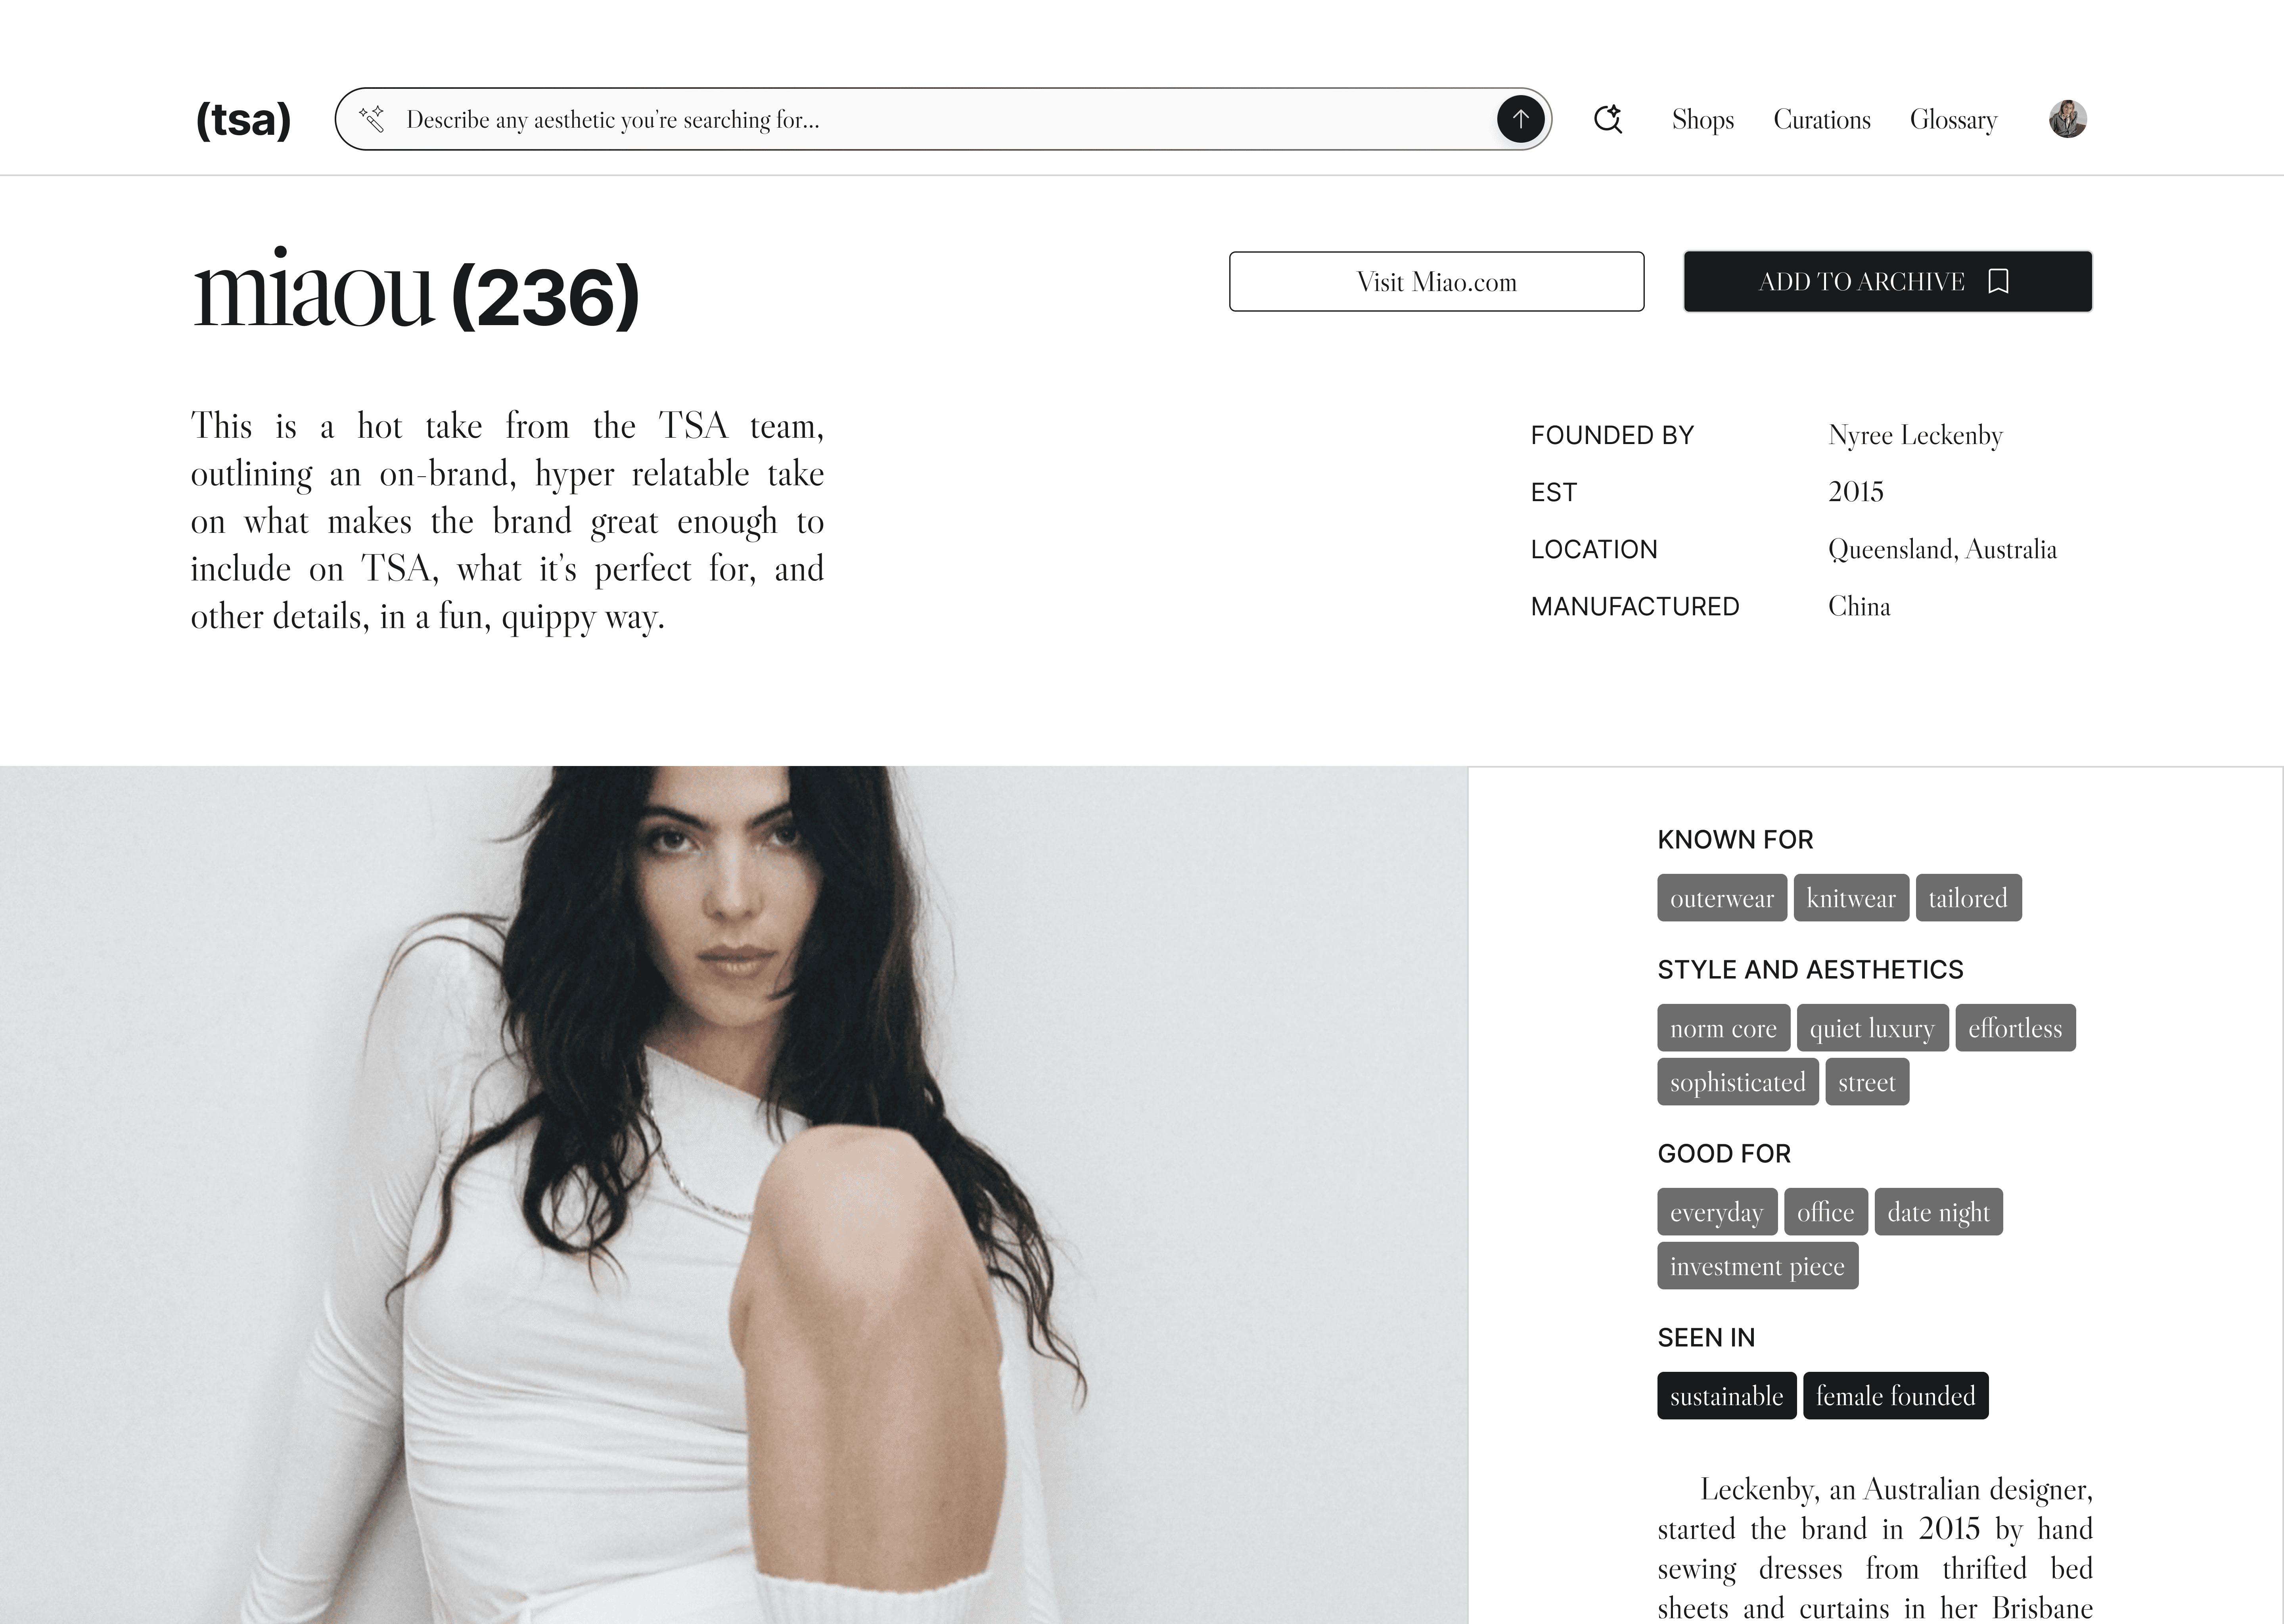Select the date night tag

coord(1938,1212)
